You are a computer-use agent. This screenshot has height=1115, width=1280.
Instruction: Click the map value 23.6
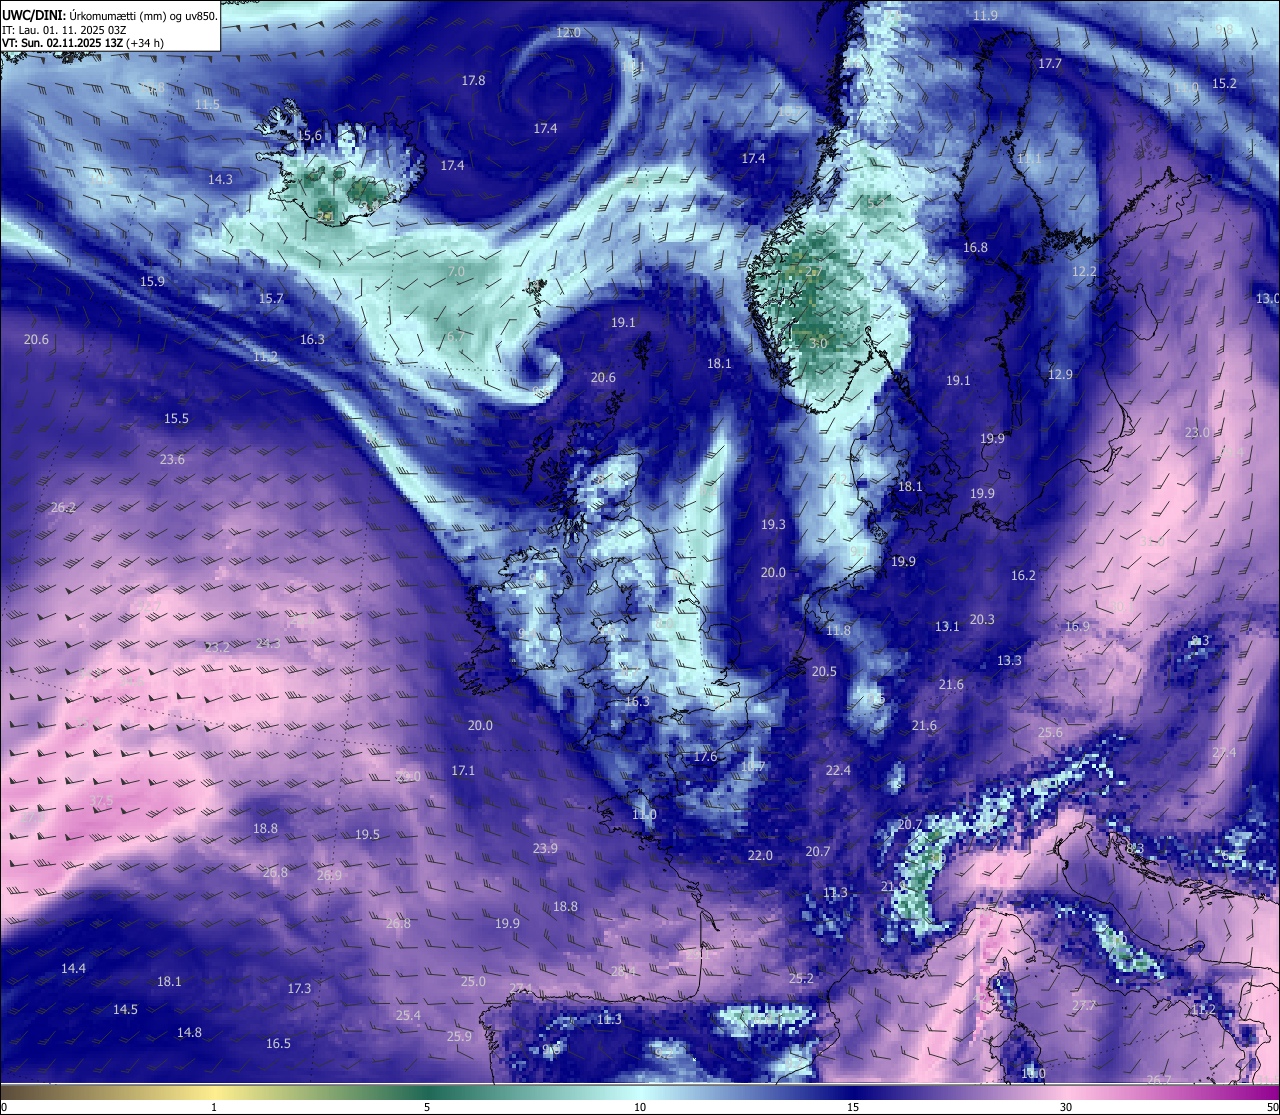pyautogui.click(x=172, y=460)
